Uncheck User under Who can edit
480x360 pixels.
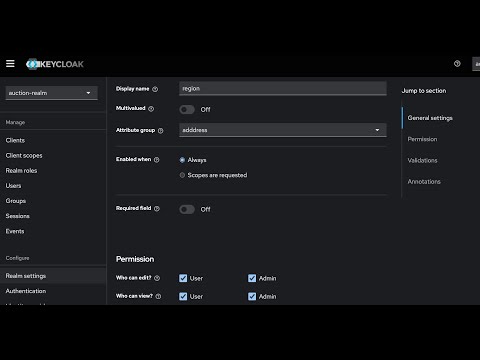point(183,278)
